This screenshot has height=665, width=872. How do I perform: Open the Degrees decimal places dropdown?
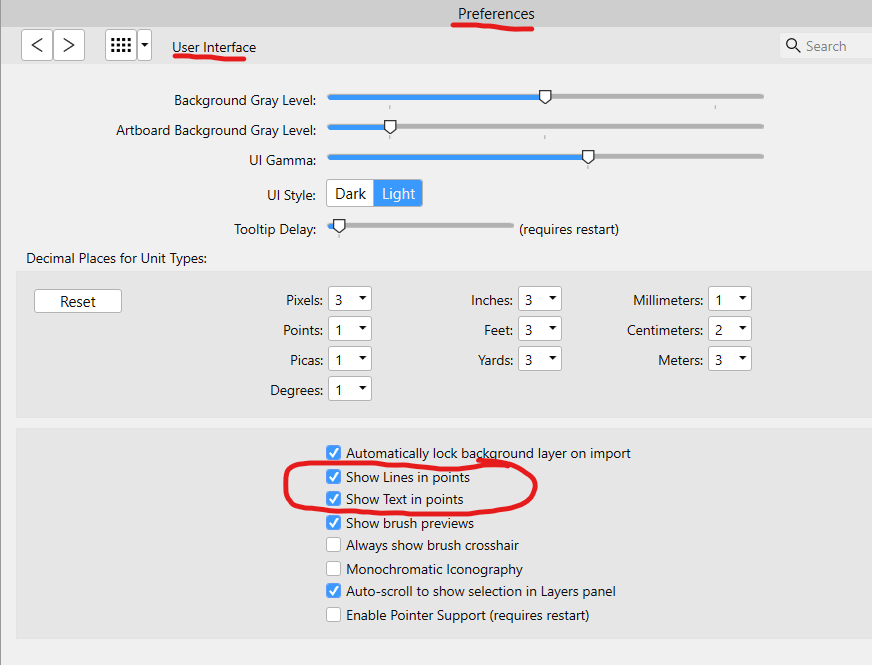pos(349,389)
